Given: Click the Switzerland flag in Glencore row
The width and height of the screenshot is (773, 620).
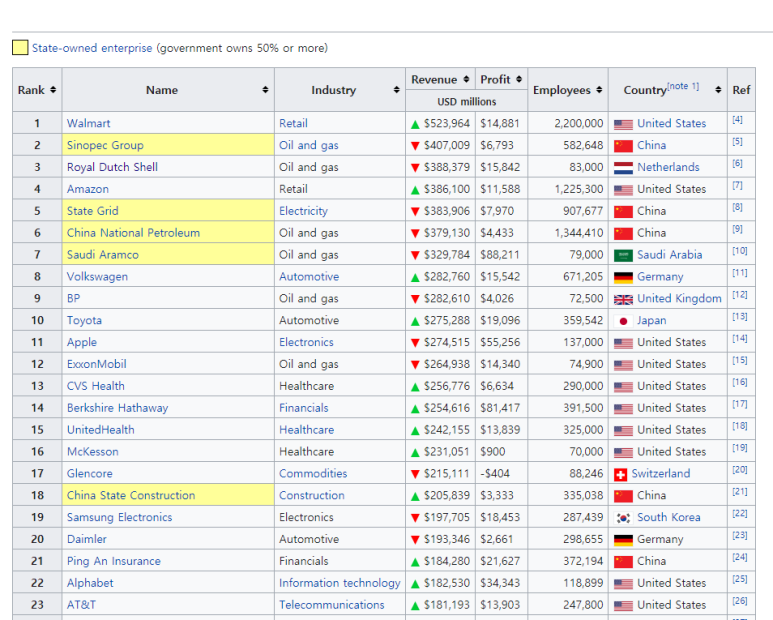Looking at the screenshot, I should pyautogui.click(x=621, y=474).
